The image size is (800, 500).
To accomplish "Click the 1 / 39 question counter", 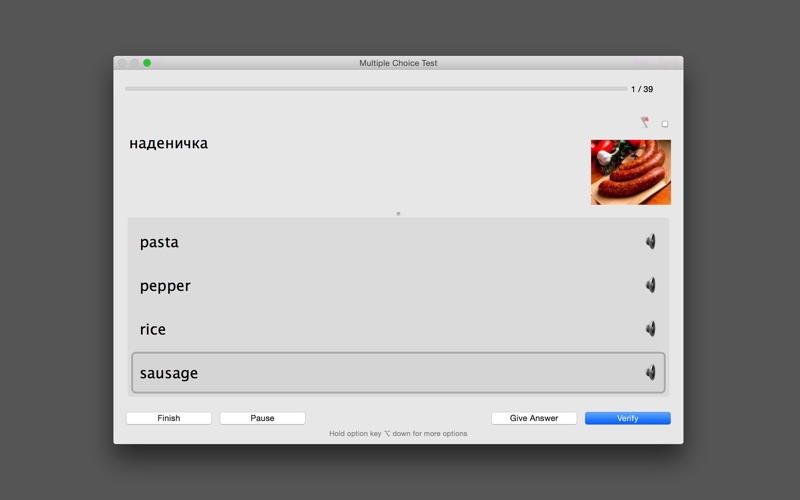I will pyautogui.click(x=642, y=89).
